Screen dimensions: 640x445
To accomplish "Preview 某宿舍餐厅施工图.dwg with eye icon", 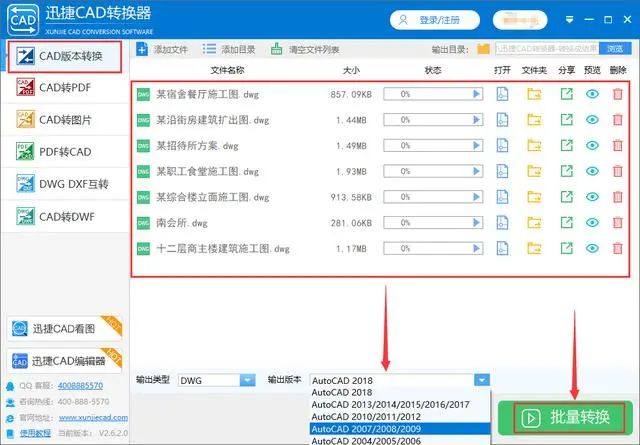I will point(592,94).
